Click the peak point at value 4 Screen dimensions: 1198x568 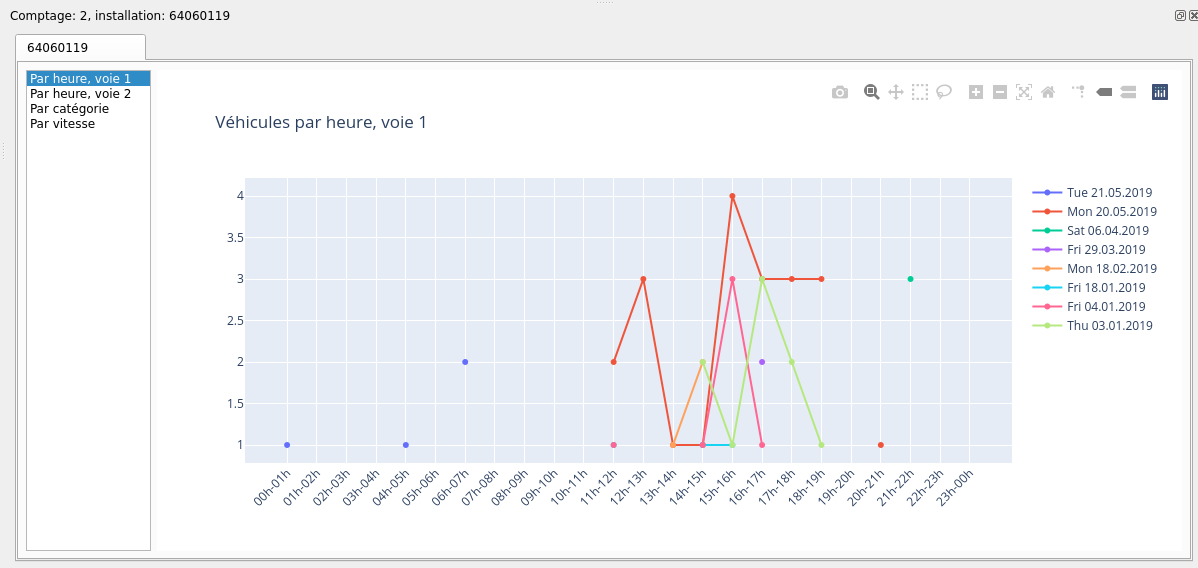coord(732,196)
